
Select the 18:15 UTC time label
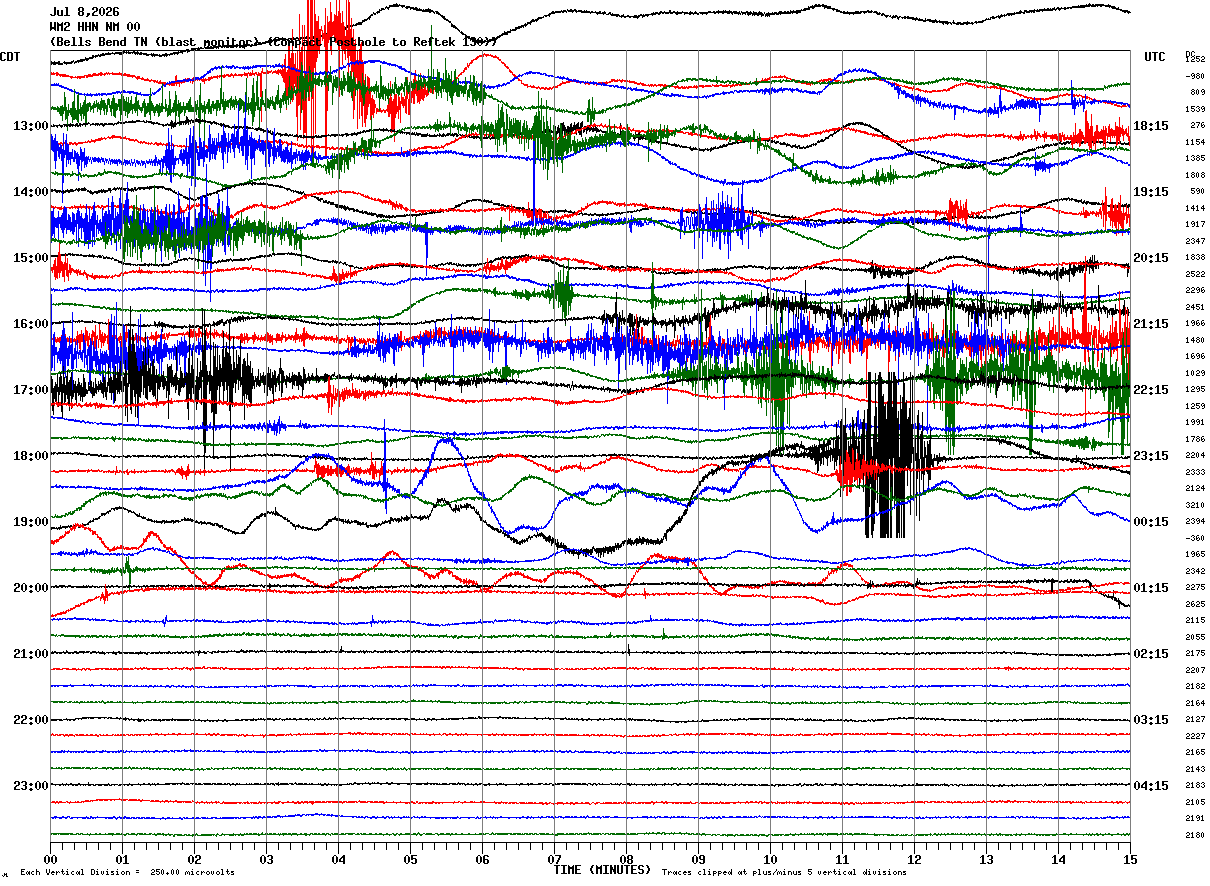point(1150,126)
